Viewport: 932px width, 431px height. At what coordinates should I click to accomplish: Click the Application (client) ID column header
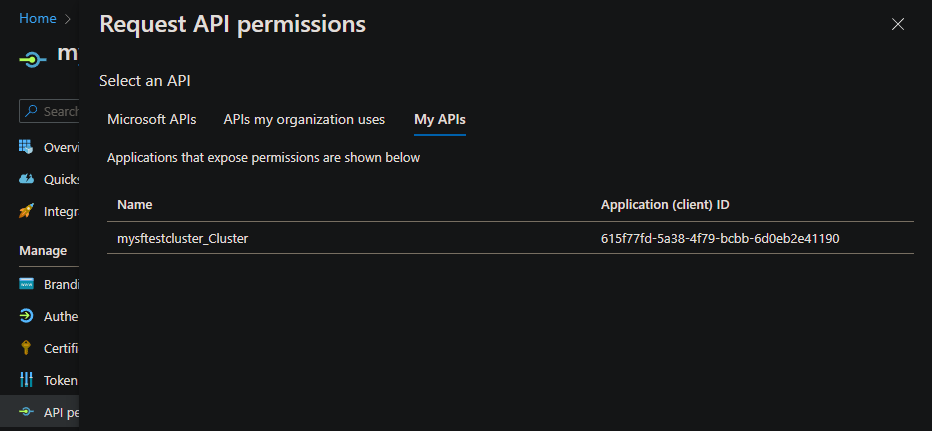point(665,205)
